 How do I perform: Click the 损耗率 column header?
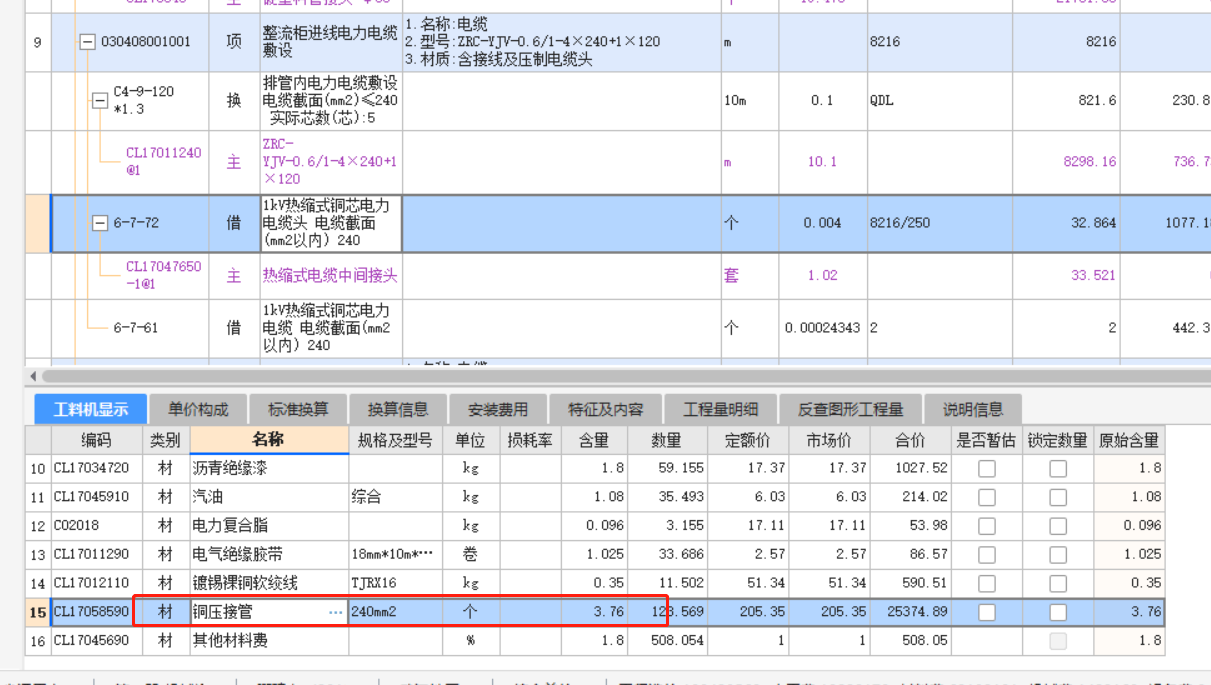point(530,440)
